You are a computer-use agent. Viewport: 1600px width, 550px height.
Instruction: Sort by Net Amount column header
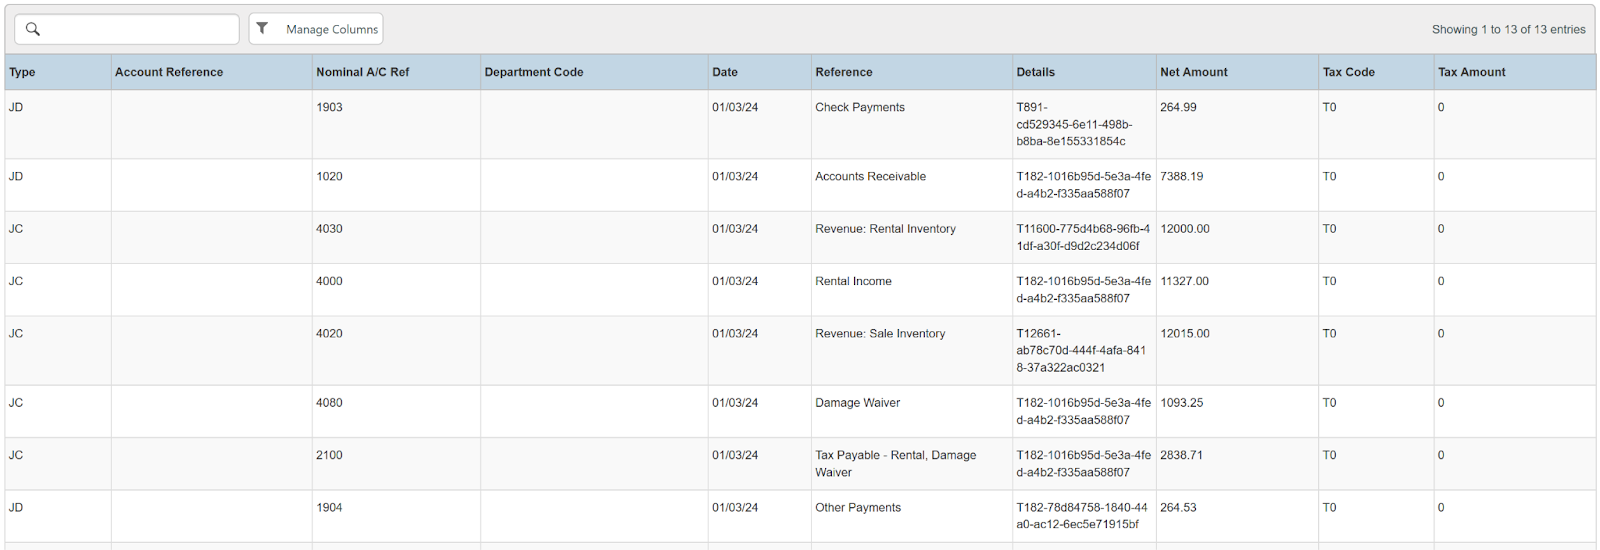point(1193,72)
